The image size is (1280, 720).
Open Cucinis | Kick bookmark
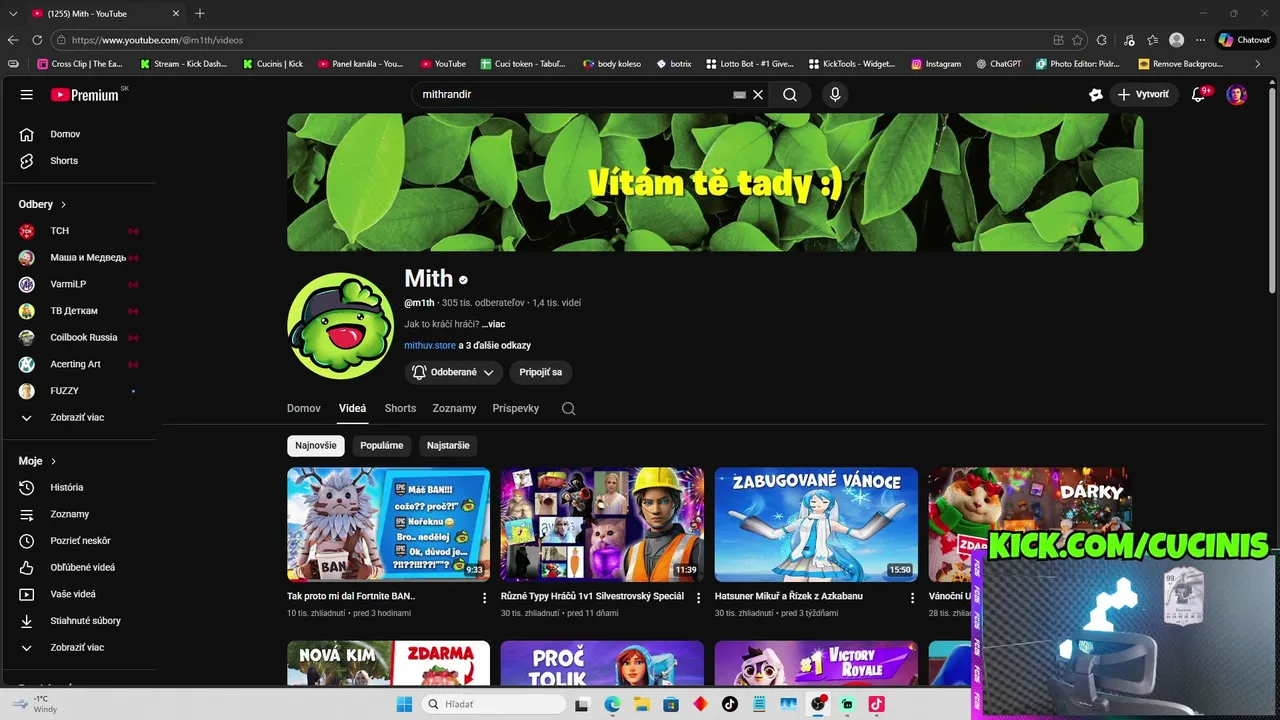pos(273,64)
